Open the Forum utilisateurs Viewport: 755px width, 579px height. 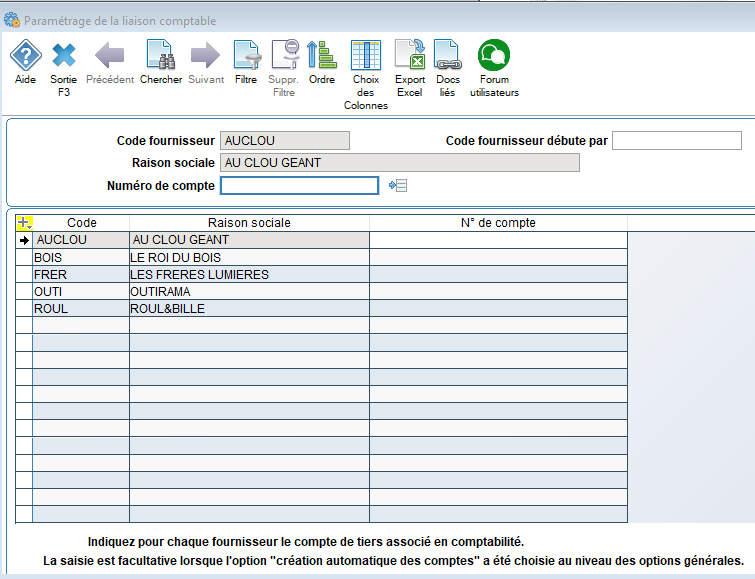[x=494, y=55]
